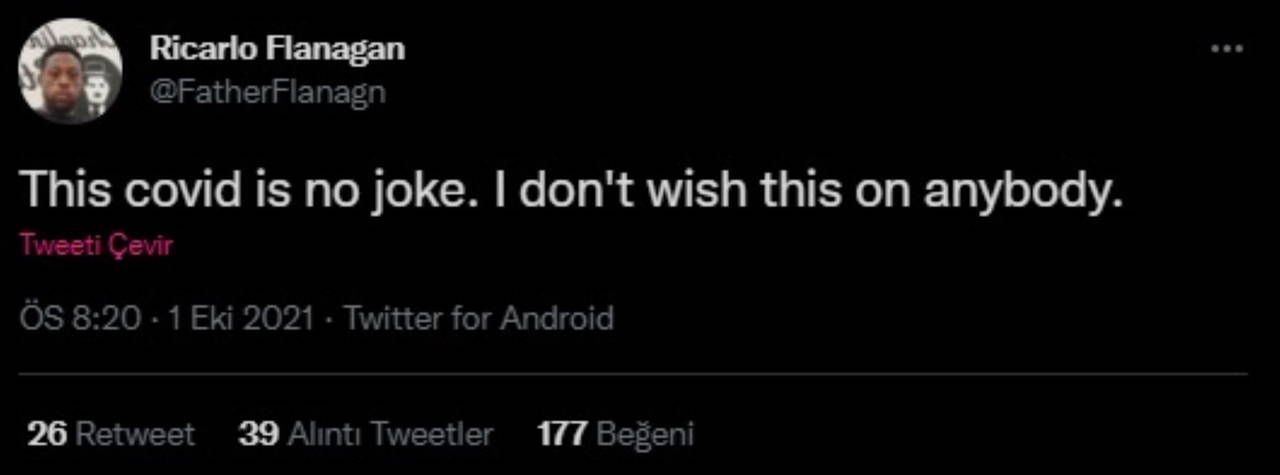This screenshot has width=1280, height=475.
Task: Open the three-dot more options menu
Action: 1226,49
